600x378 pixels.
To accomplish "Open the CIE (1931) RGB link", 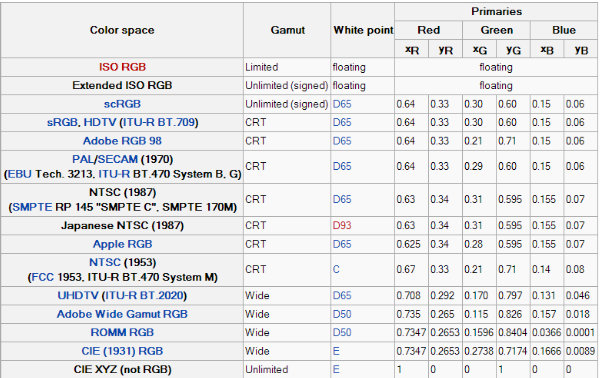I will click(x=122, y=351).
